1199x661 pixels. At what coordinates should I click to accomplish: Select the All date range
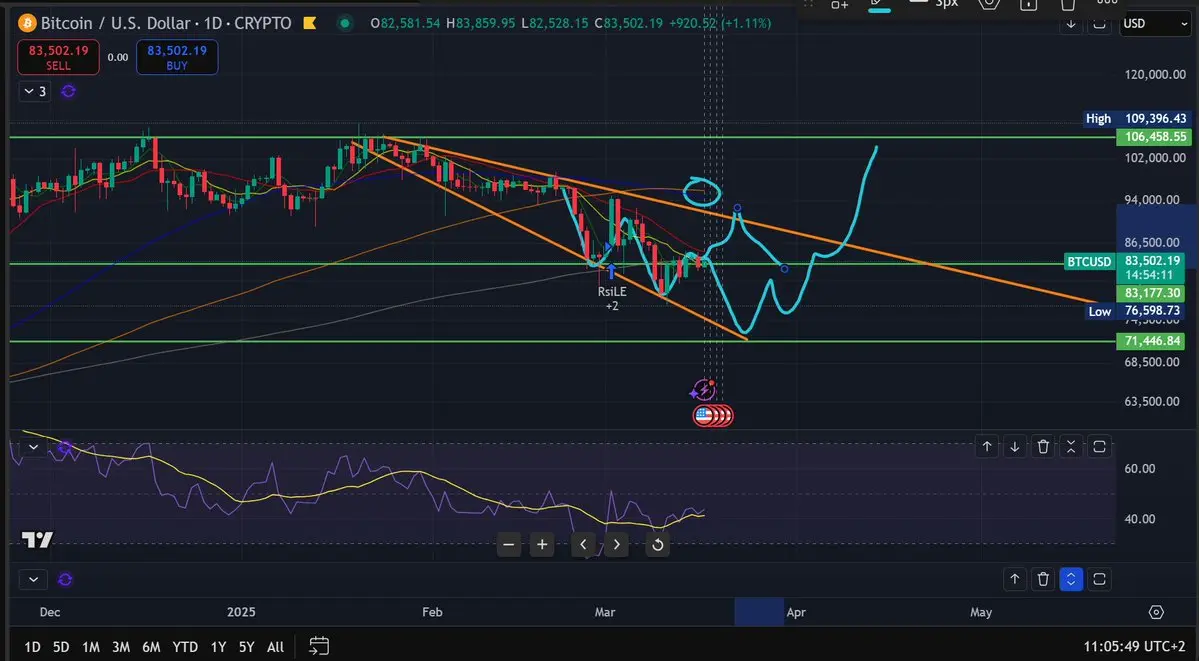[x=275, y=647]
